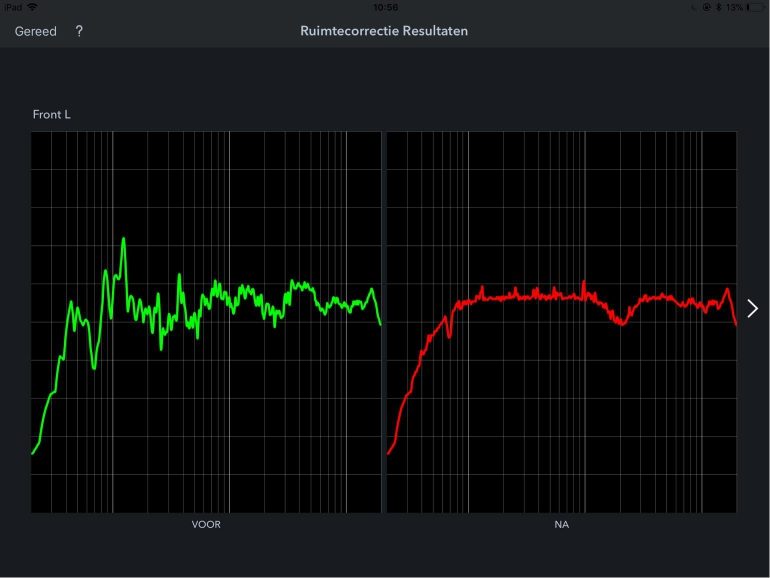Viewport: 770px width, 578px height.
Task: Tap the iPad label in status bar
Action: [13, 7]
